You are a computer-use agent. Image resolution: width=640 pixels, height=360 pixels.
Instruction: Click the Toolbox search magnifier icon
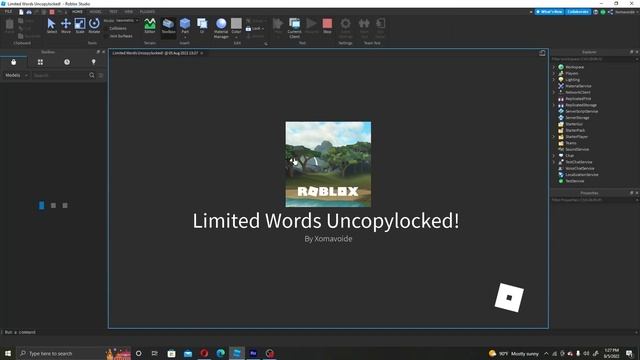click(92, 75)
